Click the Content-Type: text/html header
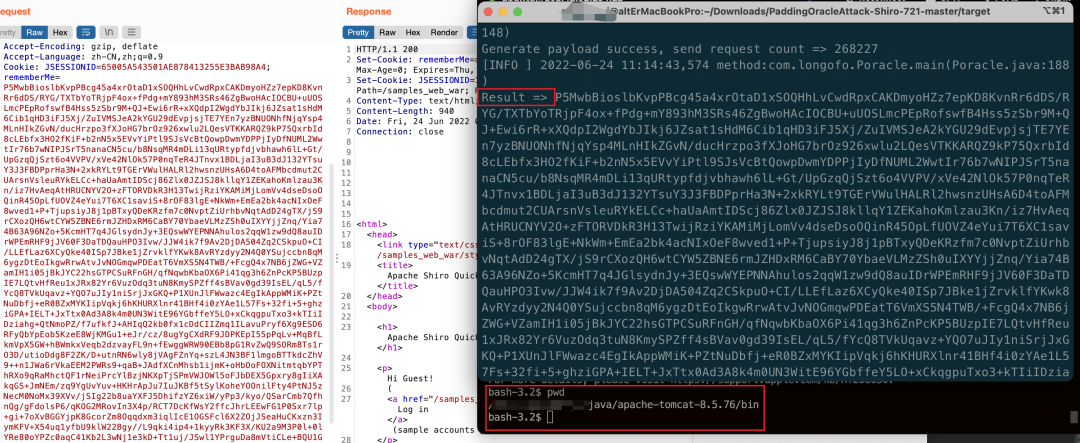This screenshot has width=1080, height=443. [x=416, y=101]
